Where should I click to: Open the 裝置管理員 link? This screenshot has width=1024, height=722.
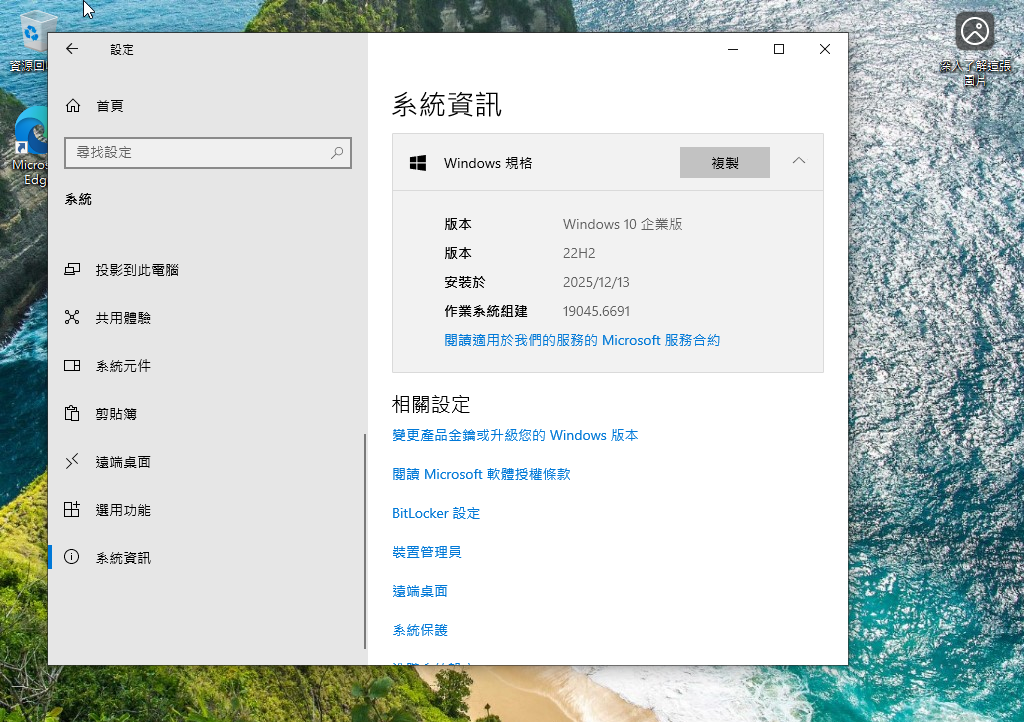pyautogui.click(x=427, y=552)
